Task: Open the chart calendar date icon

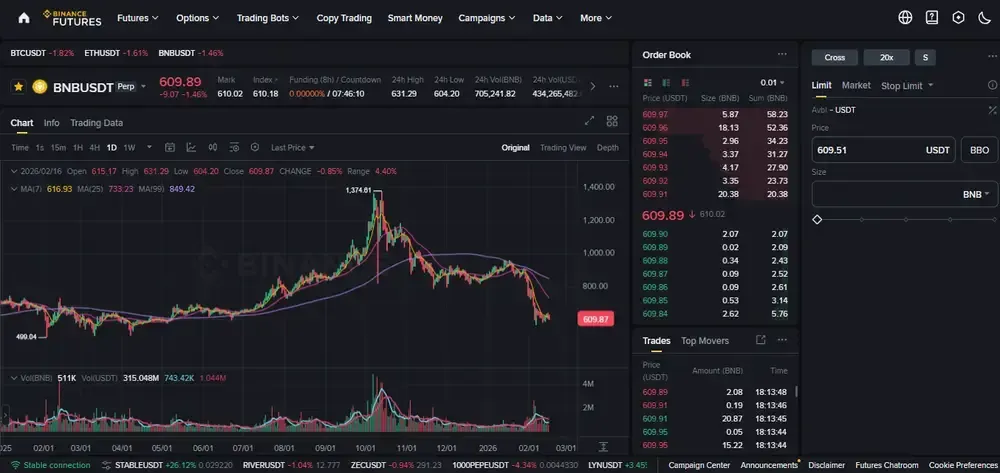Action: (x=170, y=147)
